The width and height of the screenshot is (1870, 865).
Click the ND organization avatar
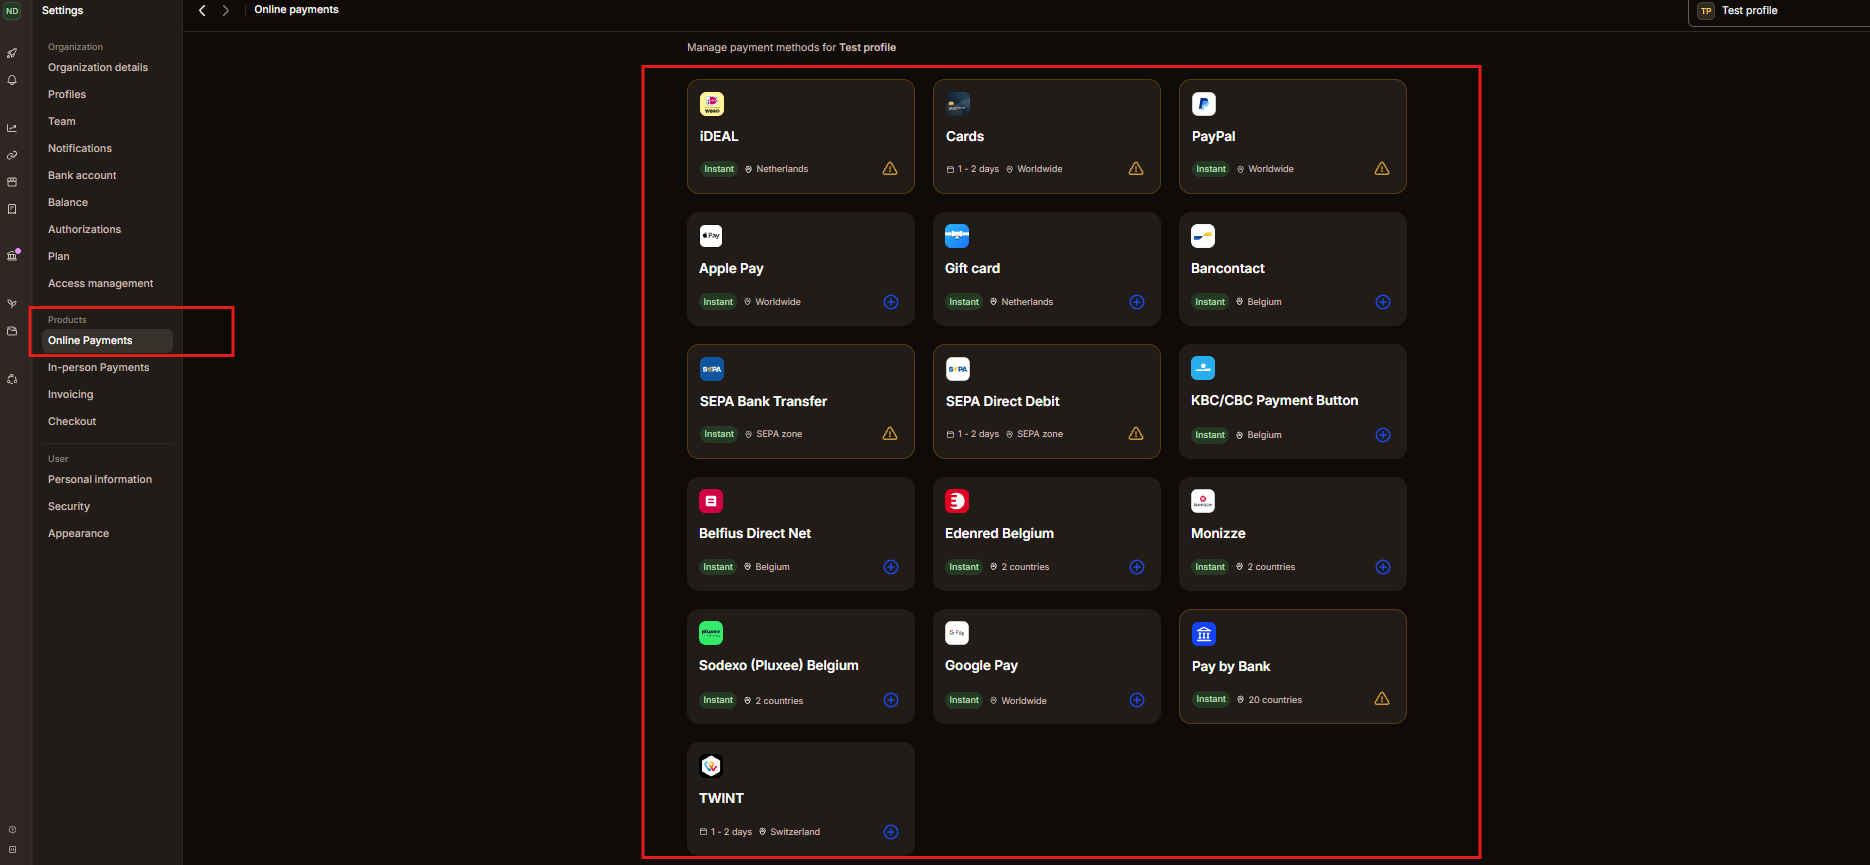click(12, 11)
